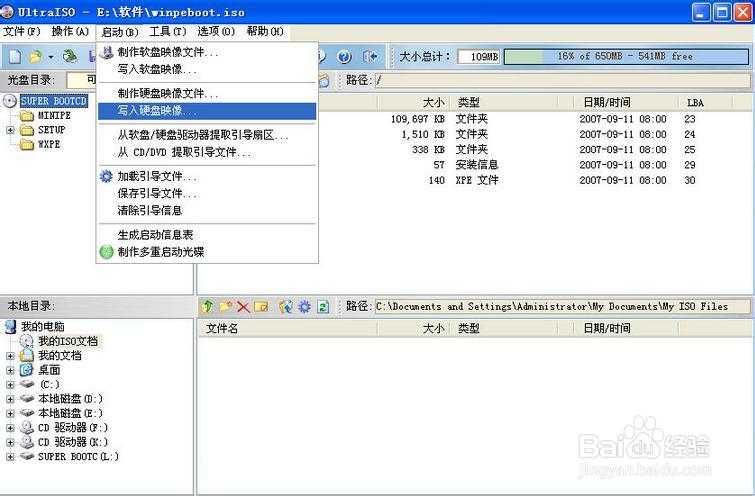This screenshot has width=755, height=496.
Task: Select 从 CD/DVD 提取引导文件... entry
Action: coord(207,152)
